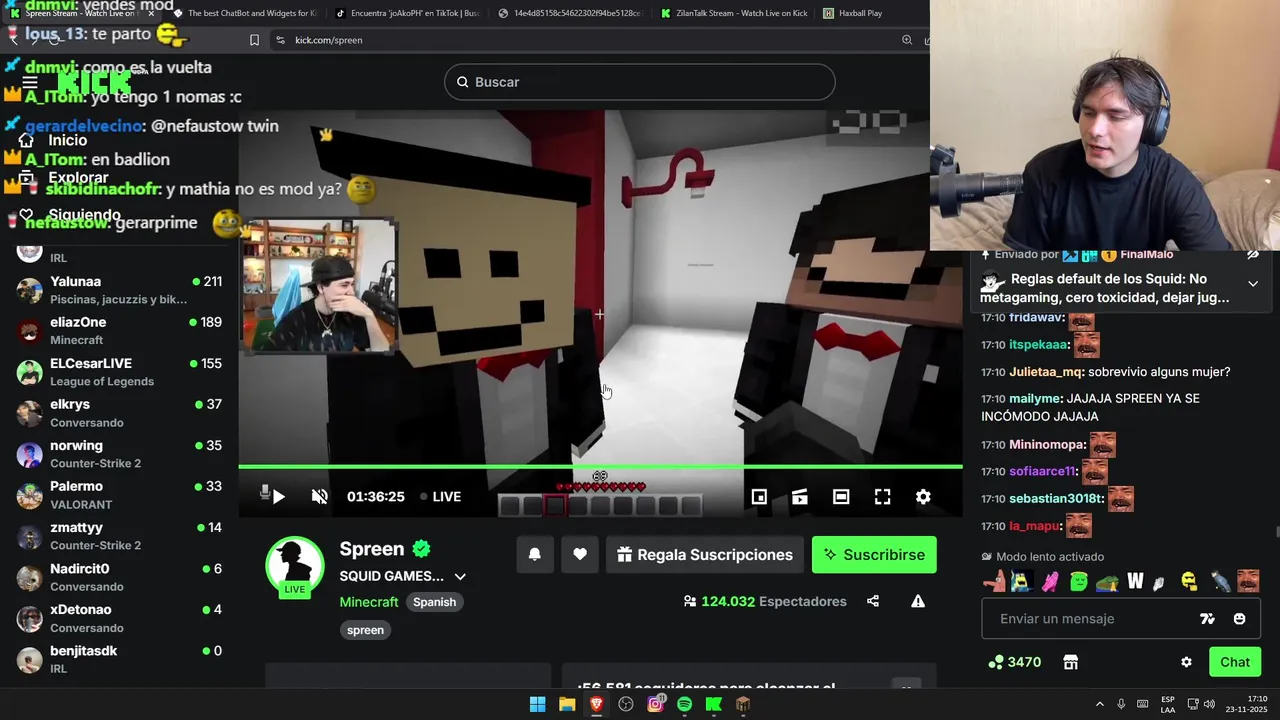Insert the yellow sunglasses emoji emote

click(x=1189, y=581)
